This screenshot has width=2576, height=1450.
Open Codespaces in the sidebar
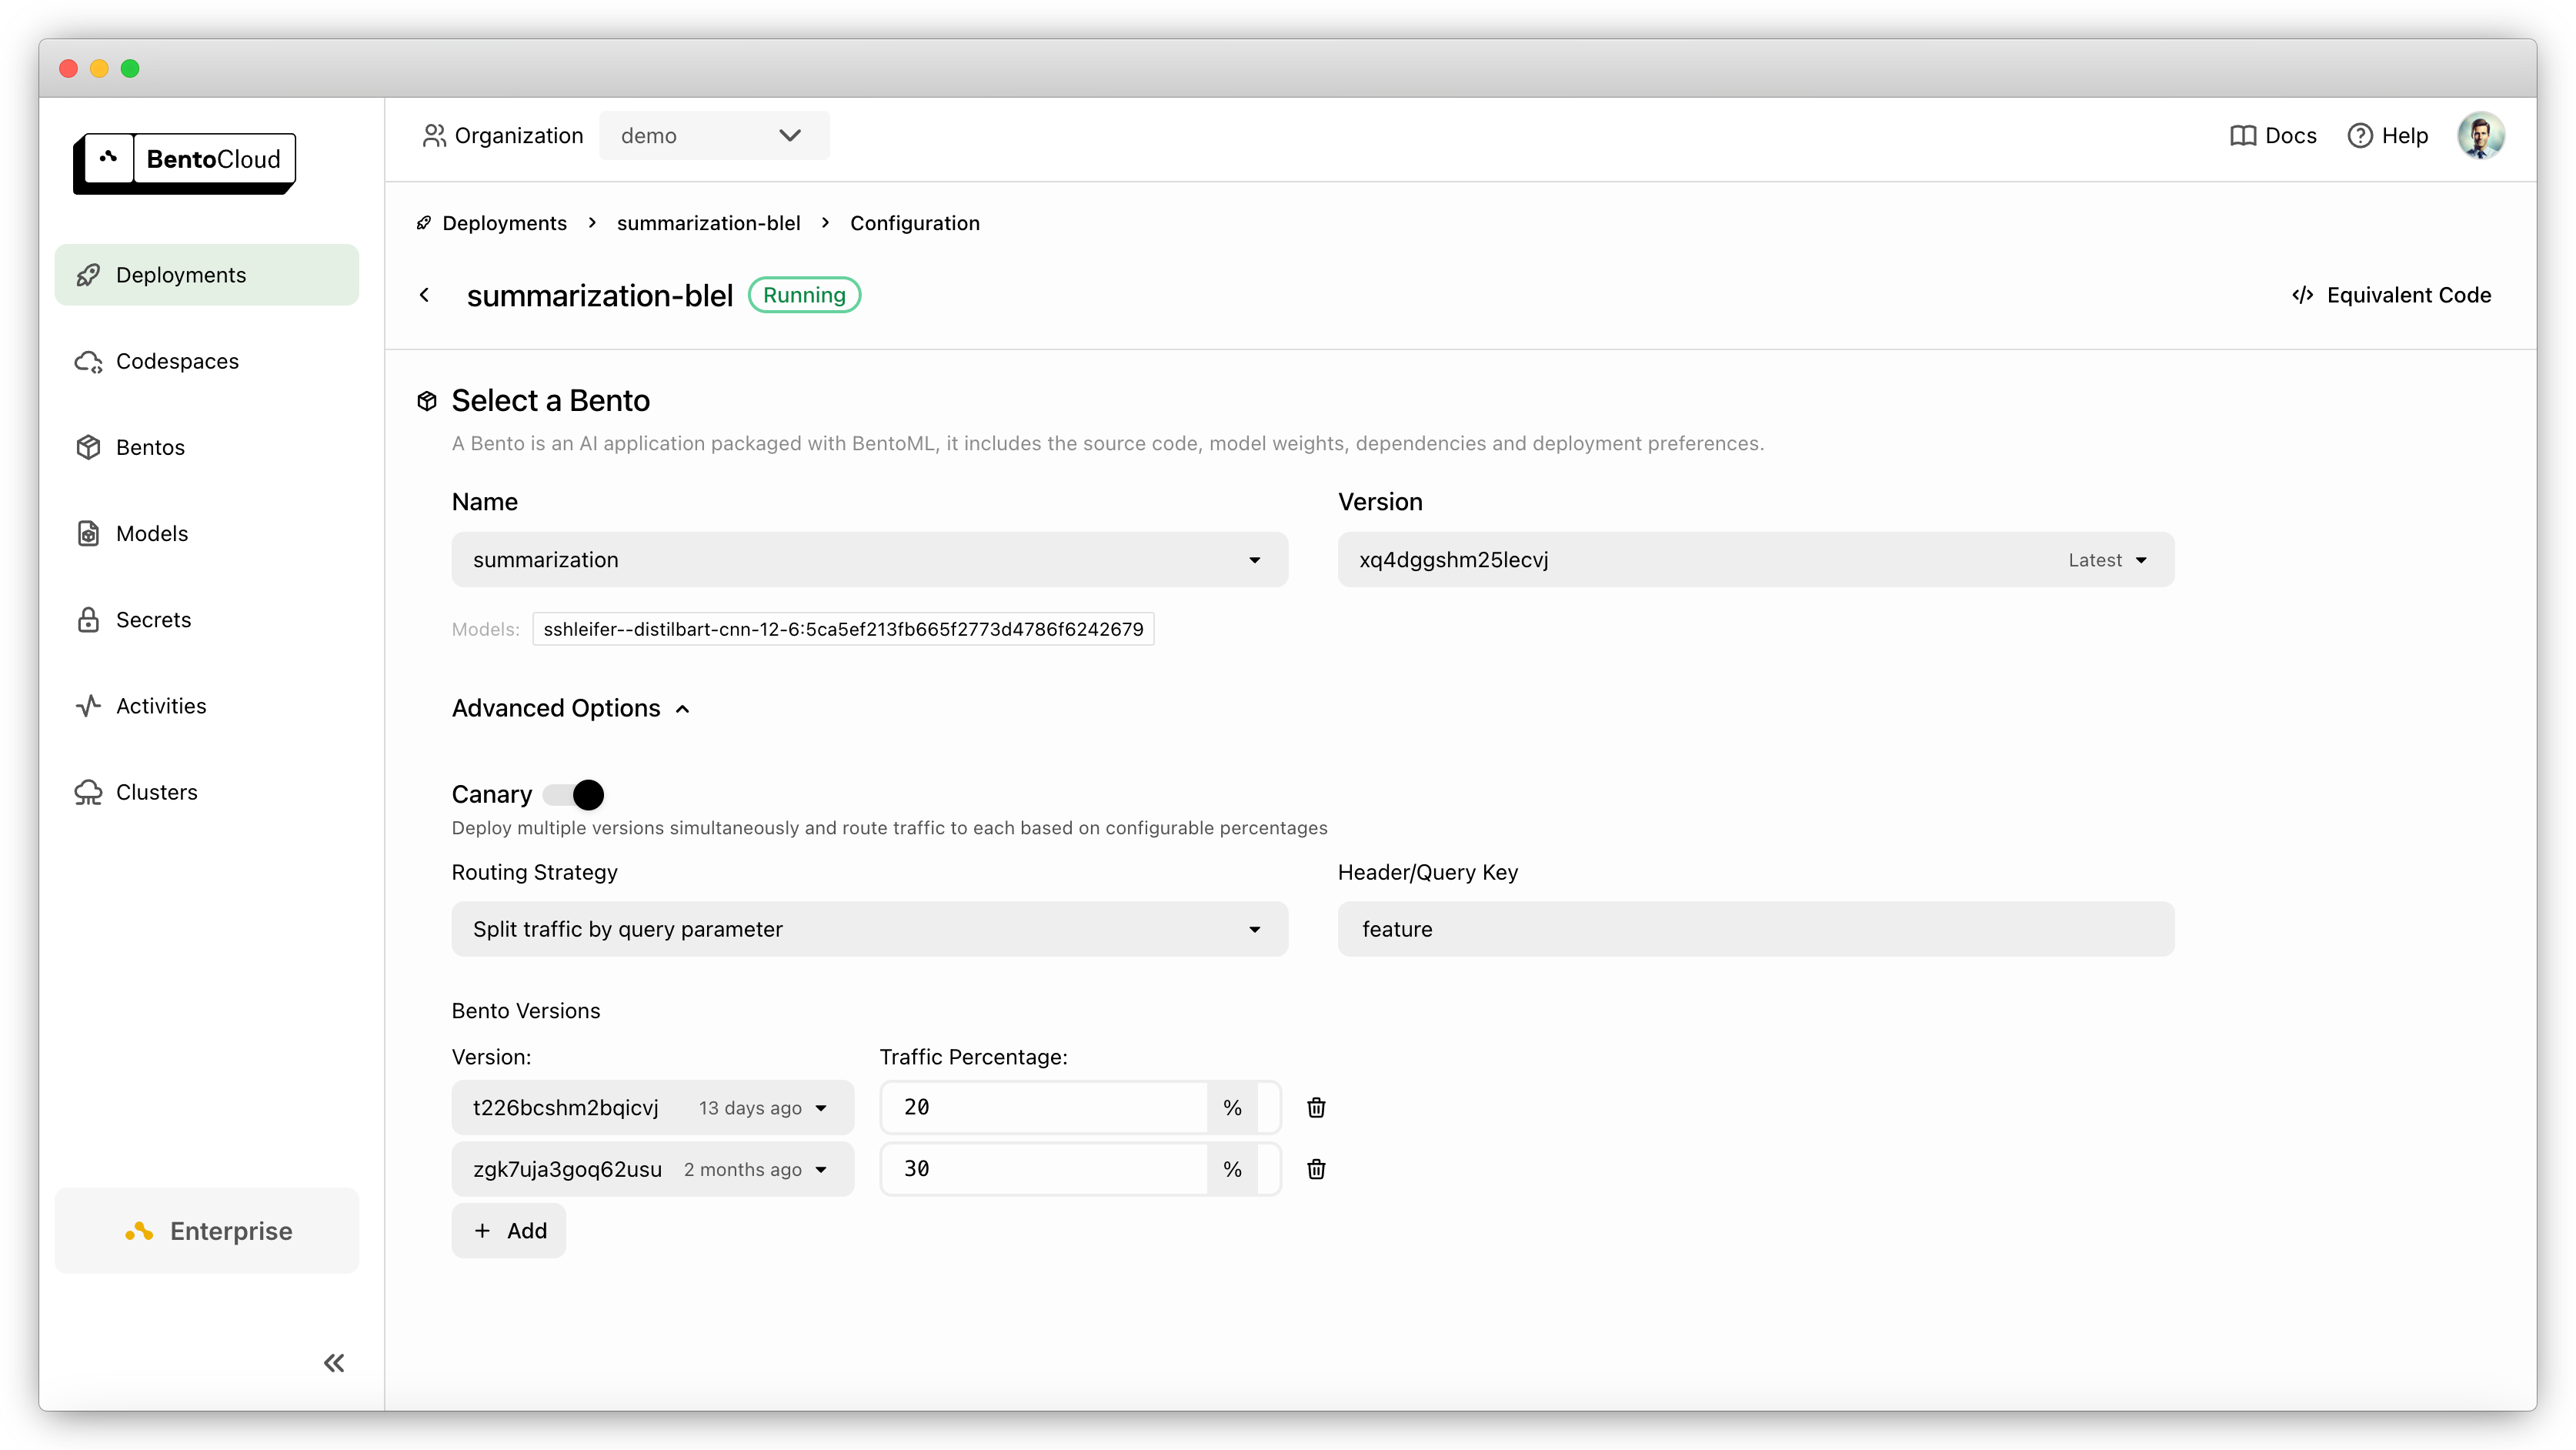pyautogui.click(x=207, y=361)
